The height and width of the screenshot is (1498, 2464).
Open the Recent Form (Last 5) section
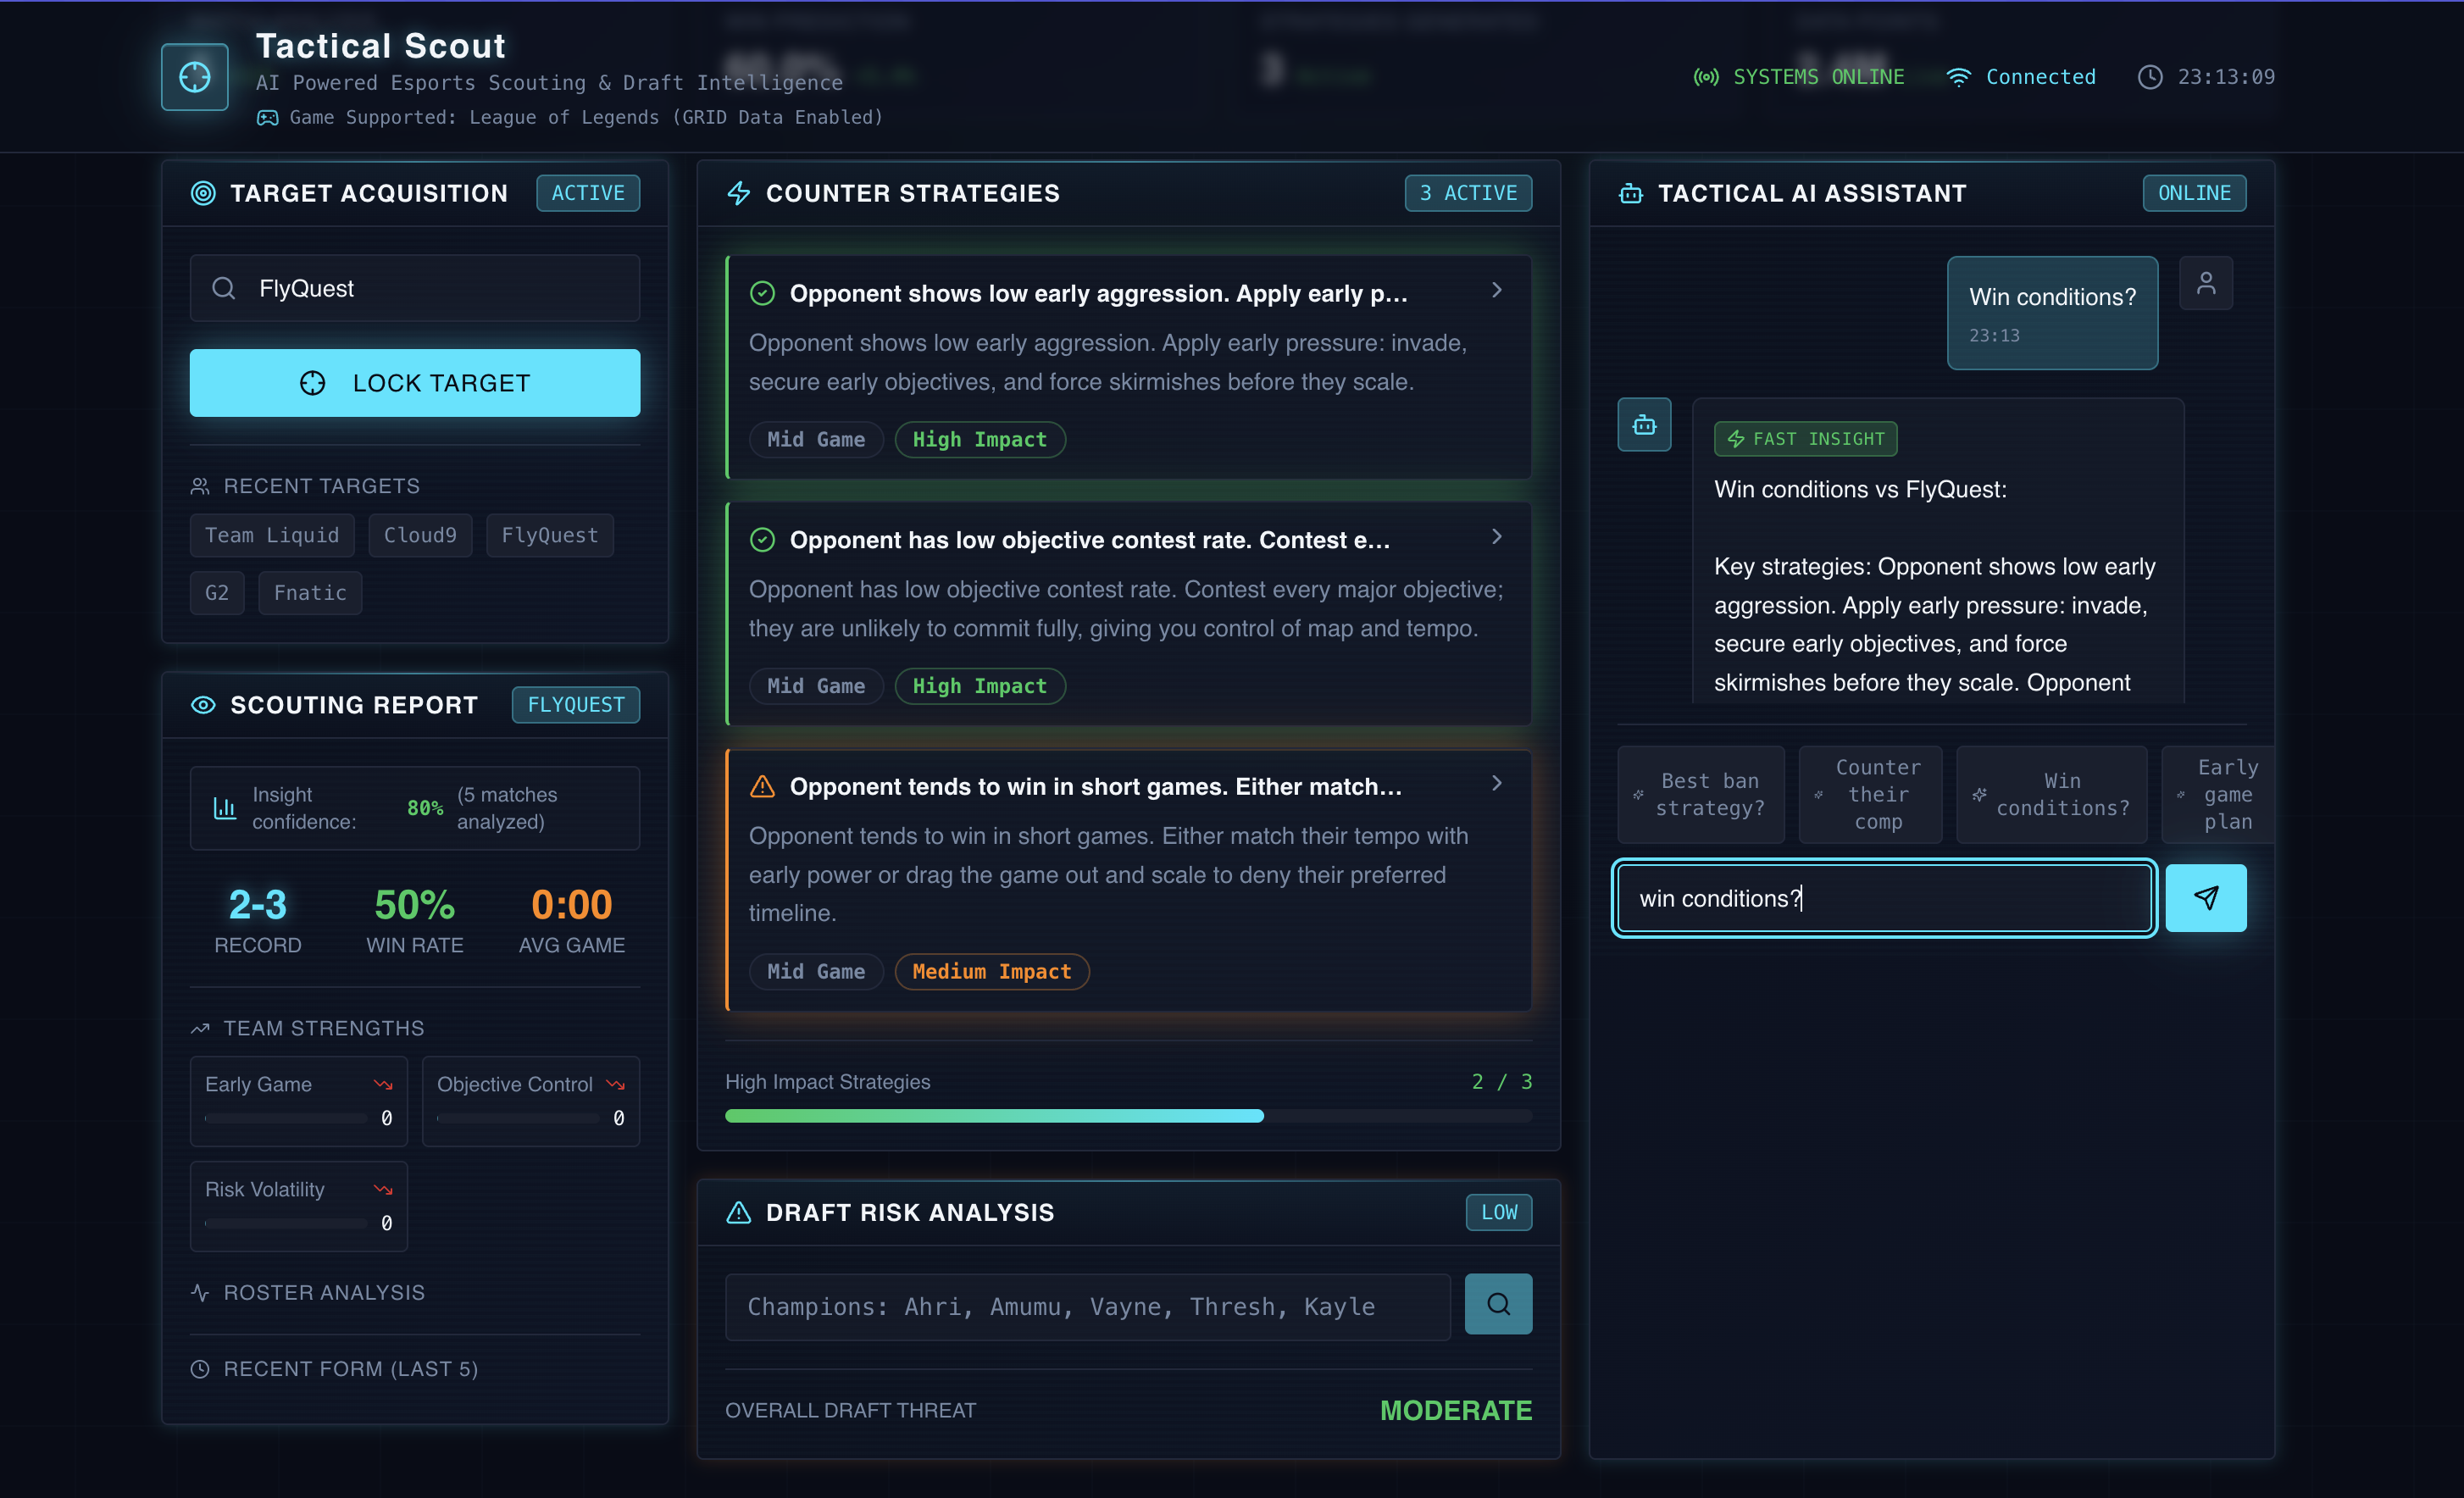[349, 1369]
